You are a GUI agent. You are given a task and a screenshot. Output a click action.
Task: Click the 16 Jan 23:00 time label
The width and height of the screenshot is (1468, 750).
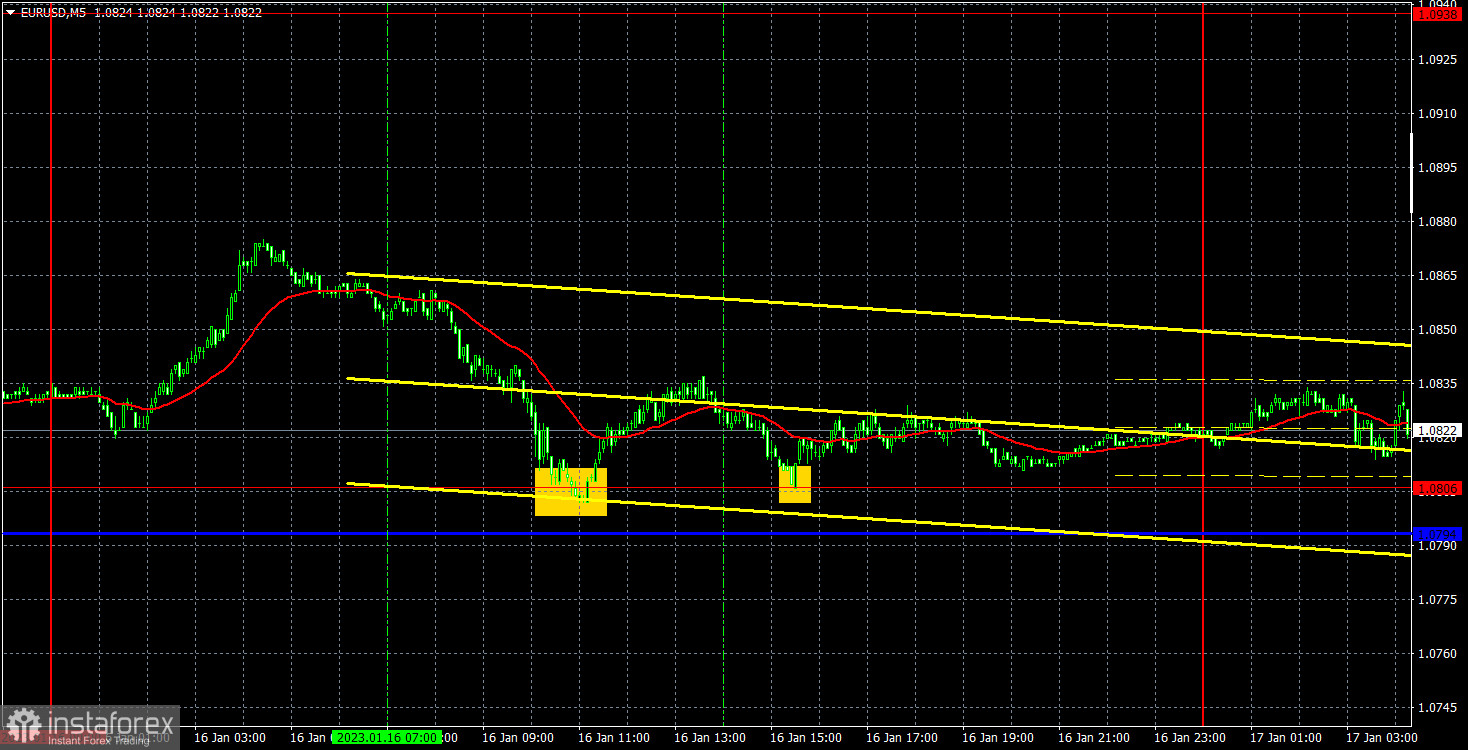point(1190,737)
